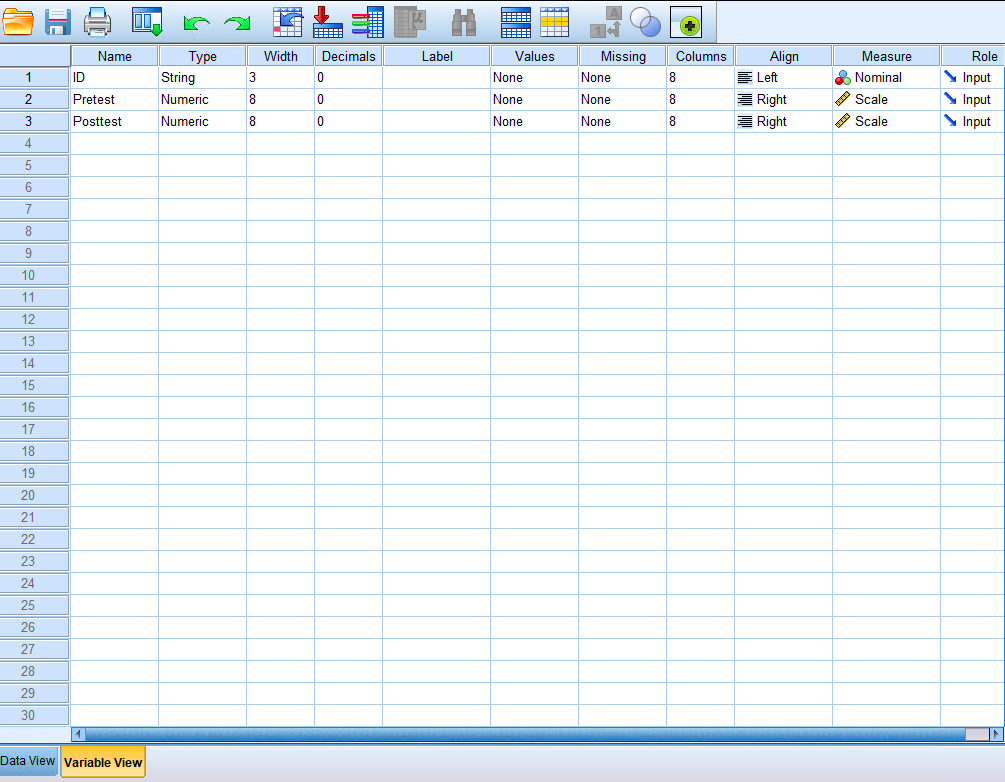Open the Input role cell for Pretest
Screen dimensions: 1005x782
click(973, 99)
